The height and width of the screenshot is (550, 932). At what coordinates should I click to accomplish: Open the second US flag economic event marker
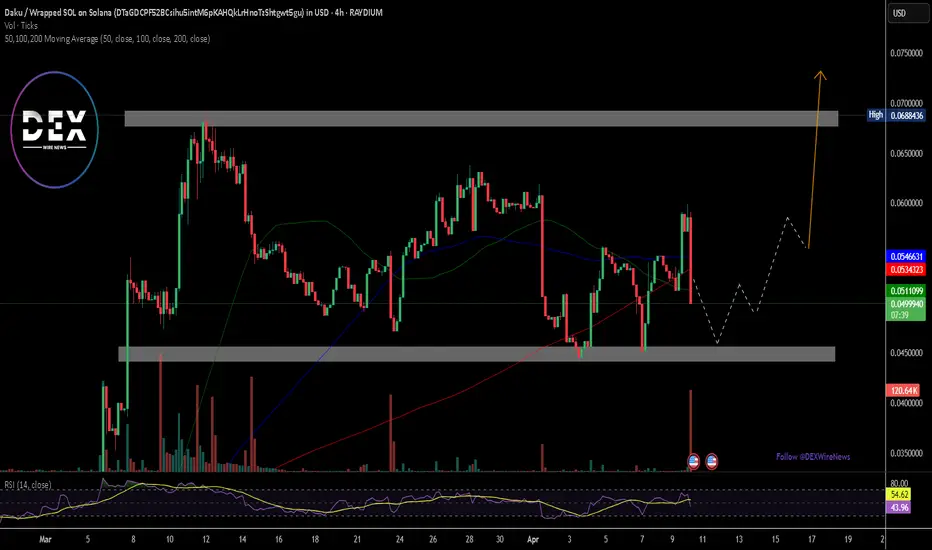pos(711,461)
